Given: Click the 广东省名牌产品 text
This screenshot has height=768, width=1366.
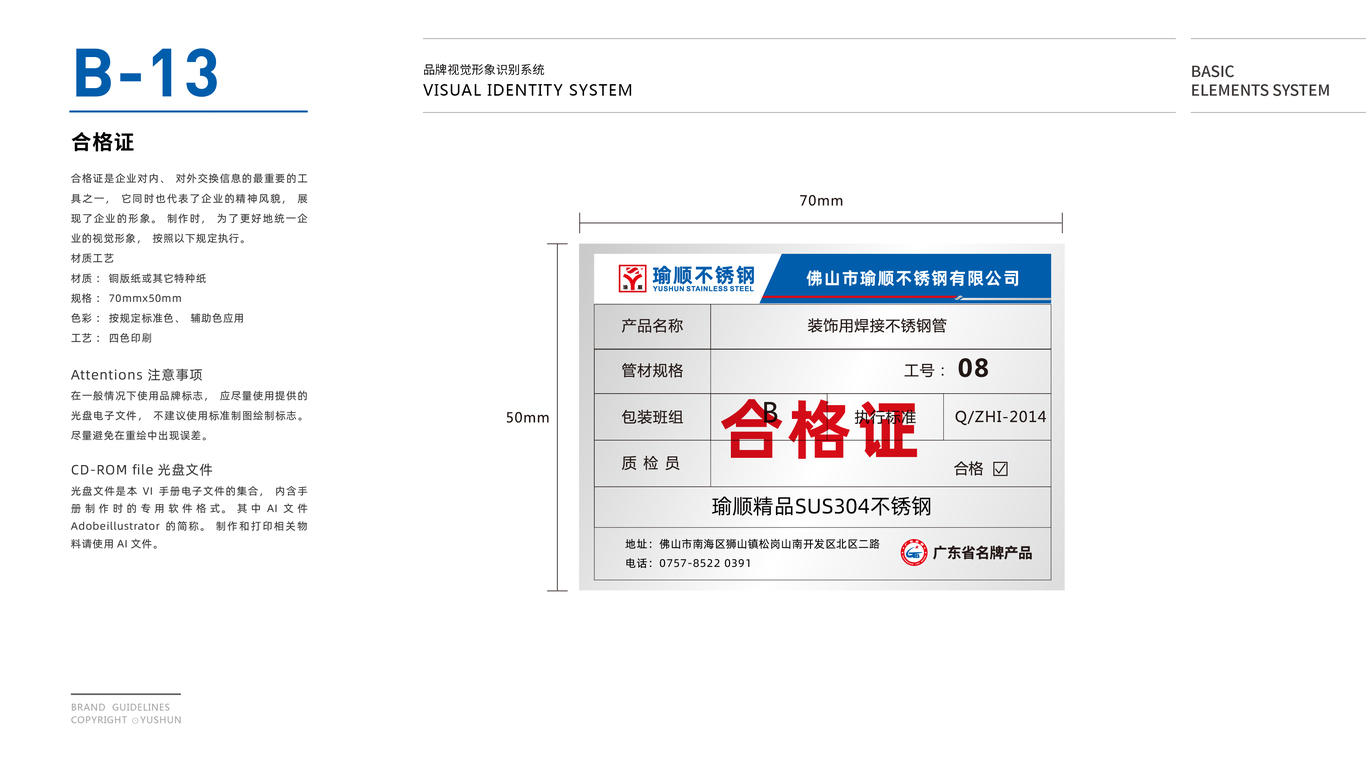Looking at the screenshot, I should tap(982, 552).
